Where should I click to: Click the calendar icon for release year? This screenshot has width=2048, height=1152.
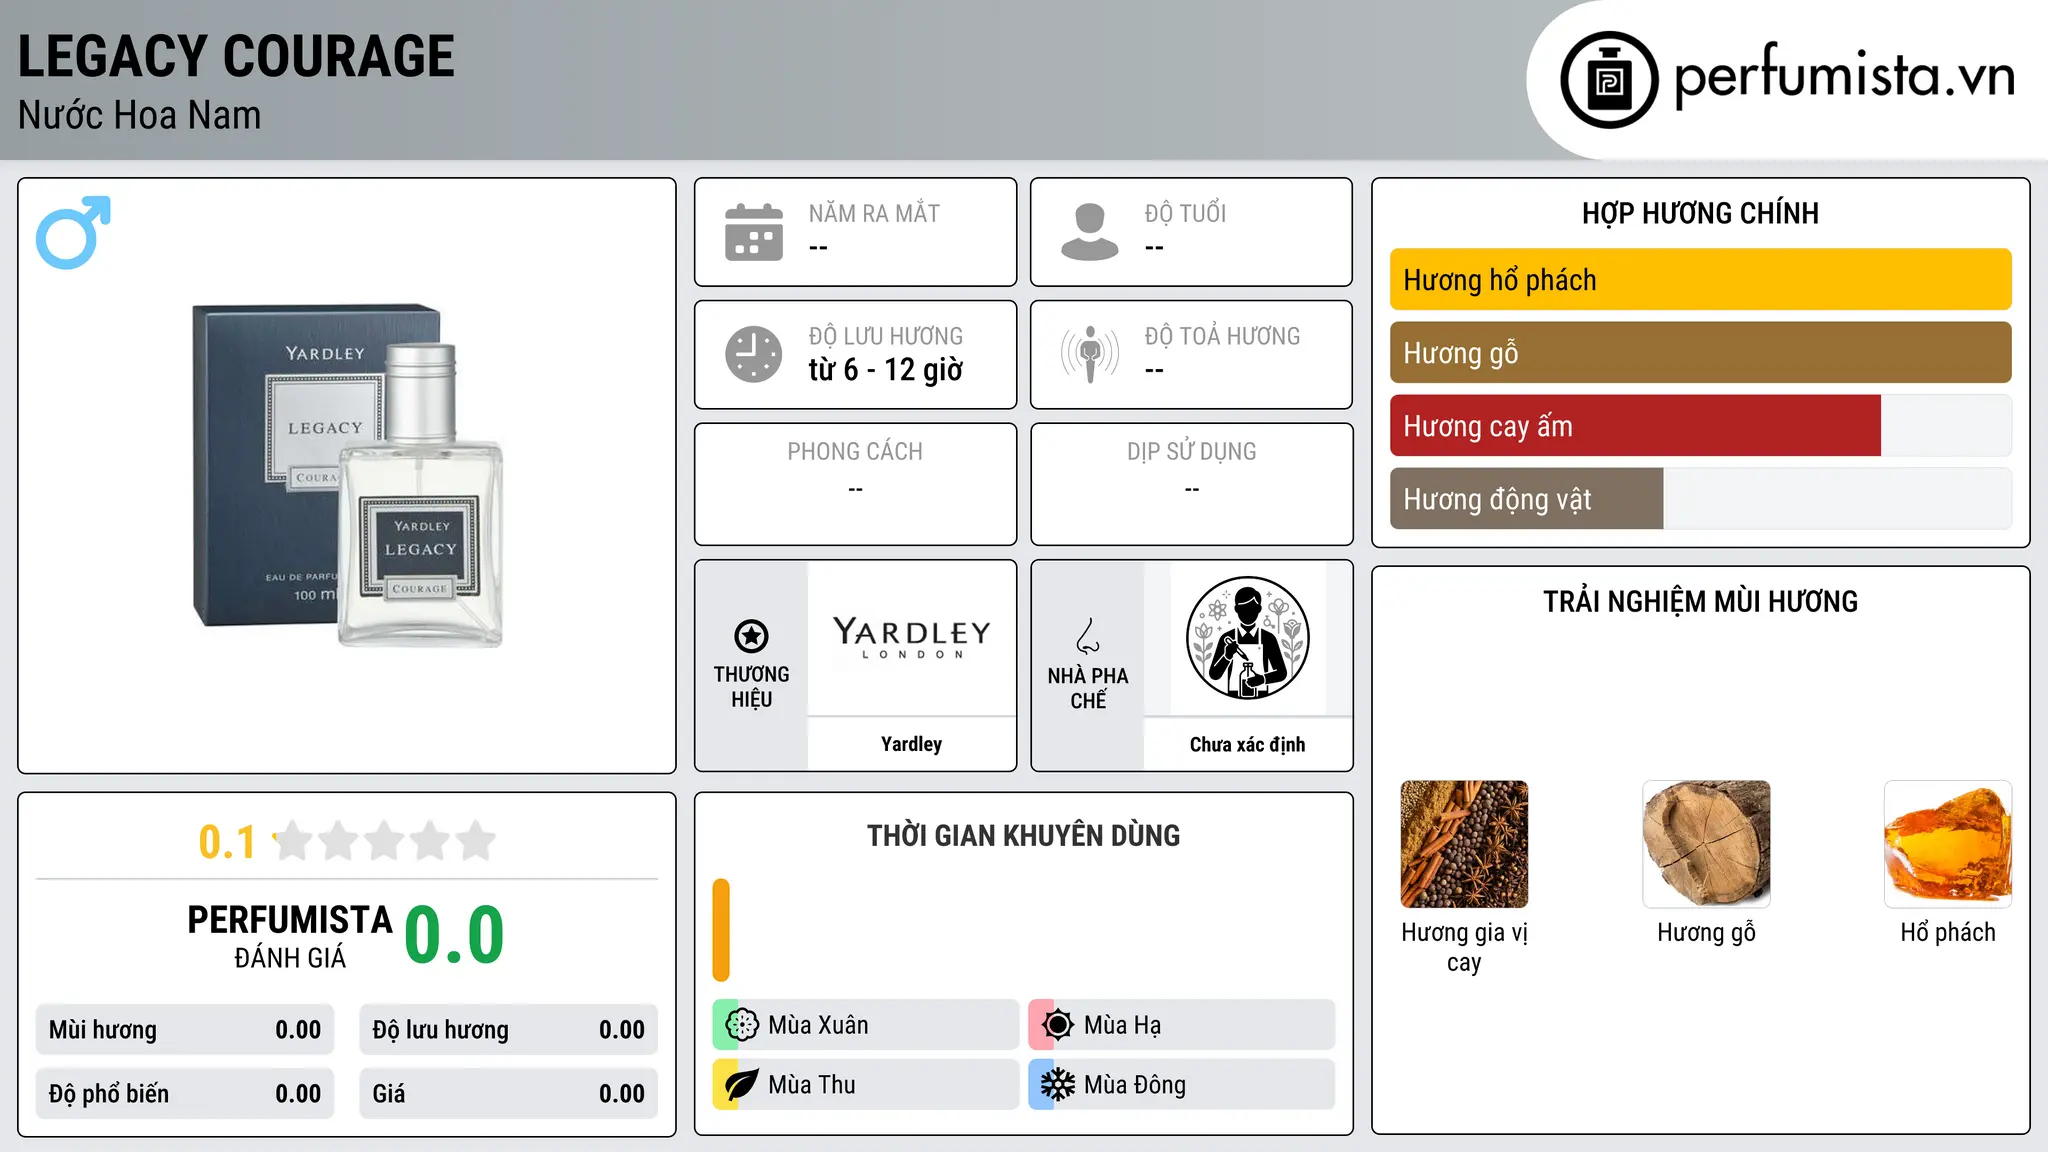[754, 232]
